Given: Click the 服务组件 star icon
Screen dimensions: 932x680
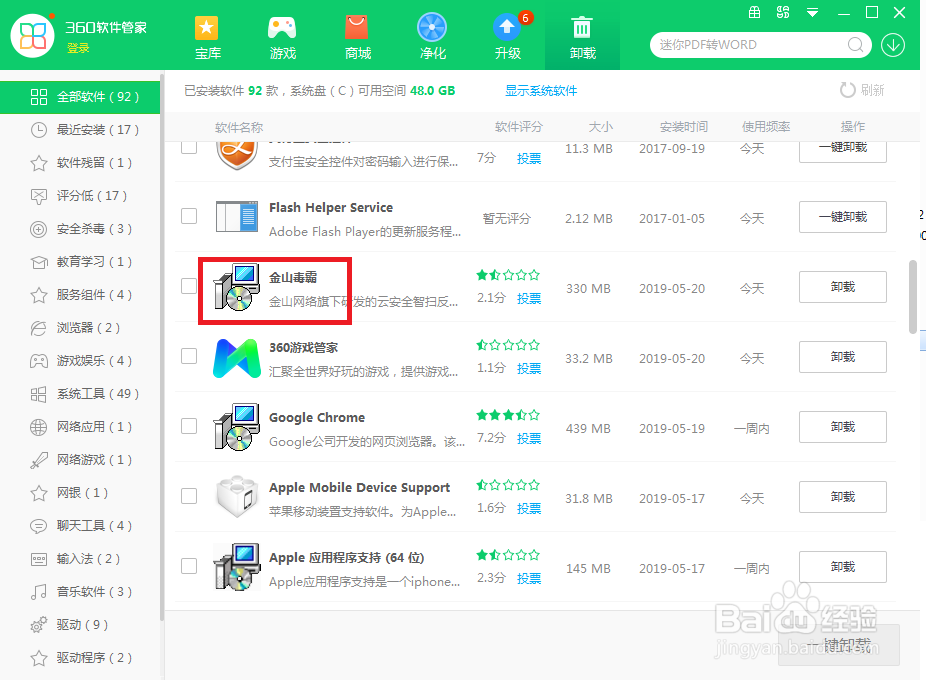Looking at the screenshot, I should pyautogui.click(x=39, y=295).
